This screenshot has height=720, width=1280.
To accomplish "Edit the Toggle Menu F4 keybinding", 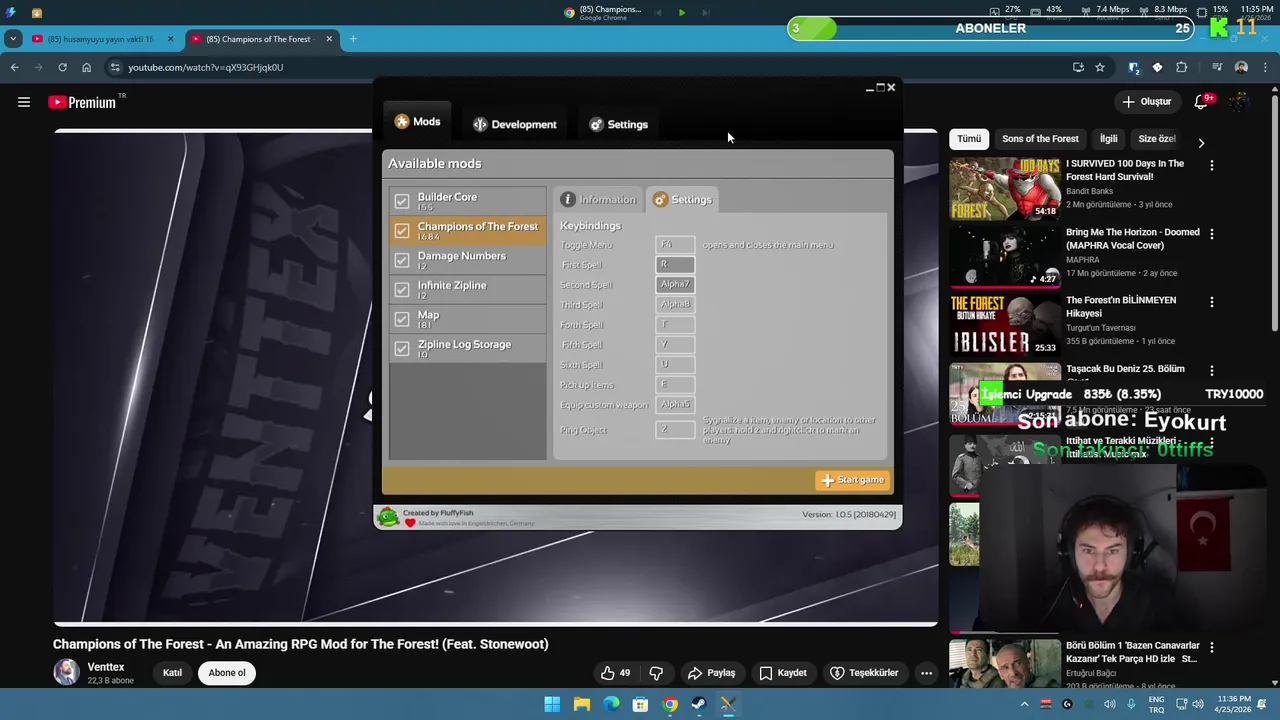I will pos(675,244).
